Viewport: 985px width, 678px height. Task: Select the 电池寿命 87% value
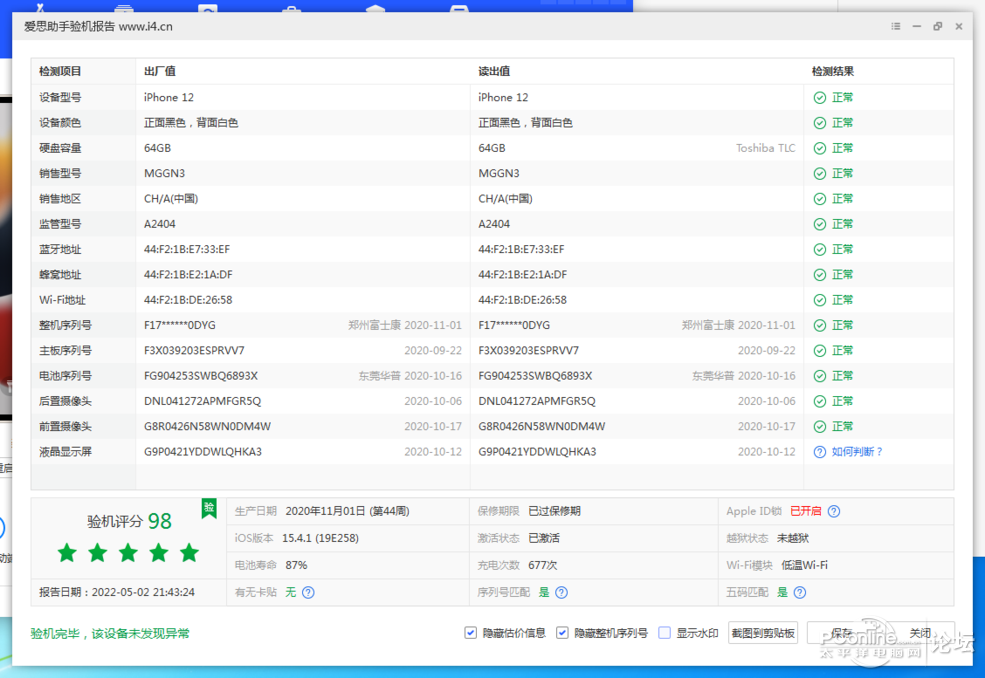297,566
